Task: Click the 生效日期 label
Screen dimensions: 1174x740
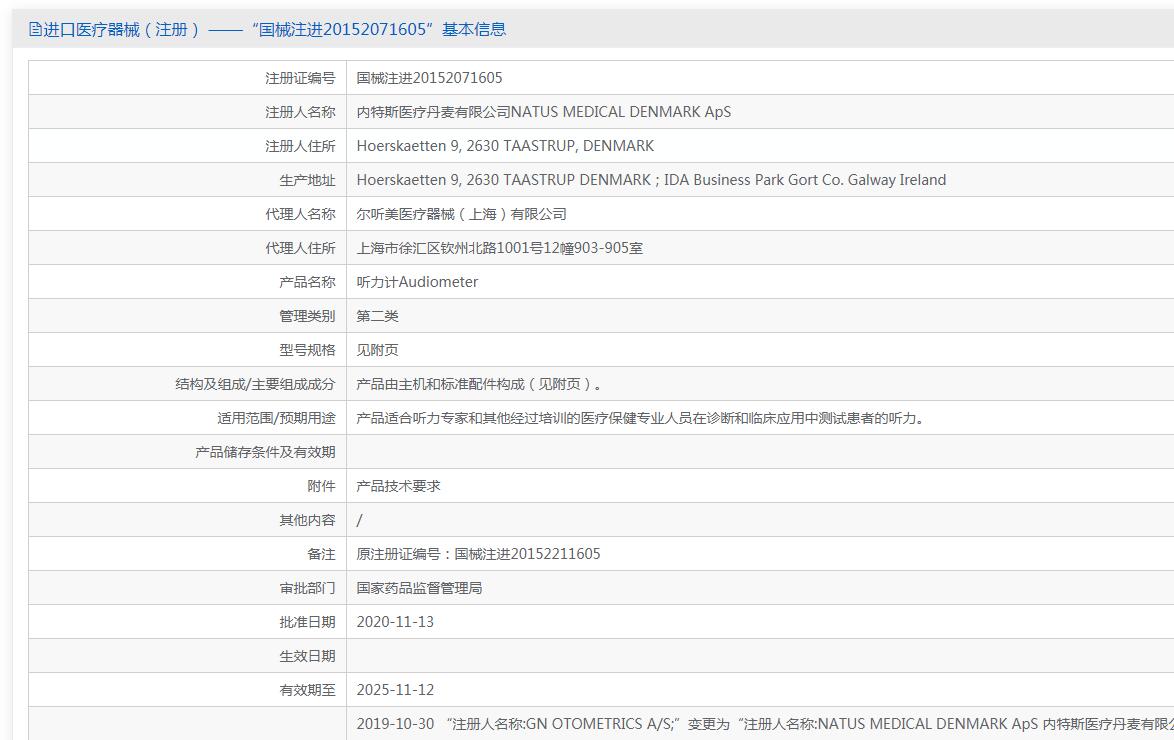Action: (308, 656)
